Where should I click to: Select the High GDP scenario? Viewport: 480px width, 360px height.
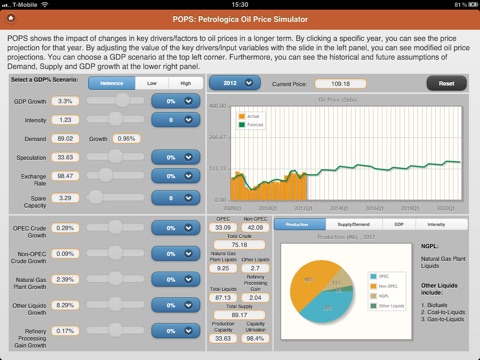coord(186,83)
